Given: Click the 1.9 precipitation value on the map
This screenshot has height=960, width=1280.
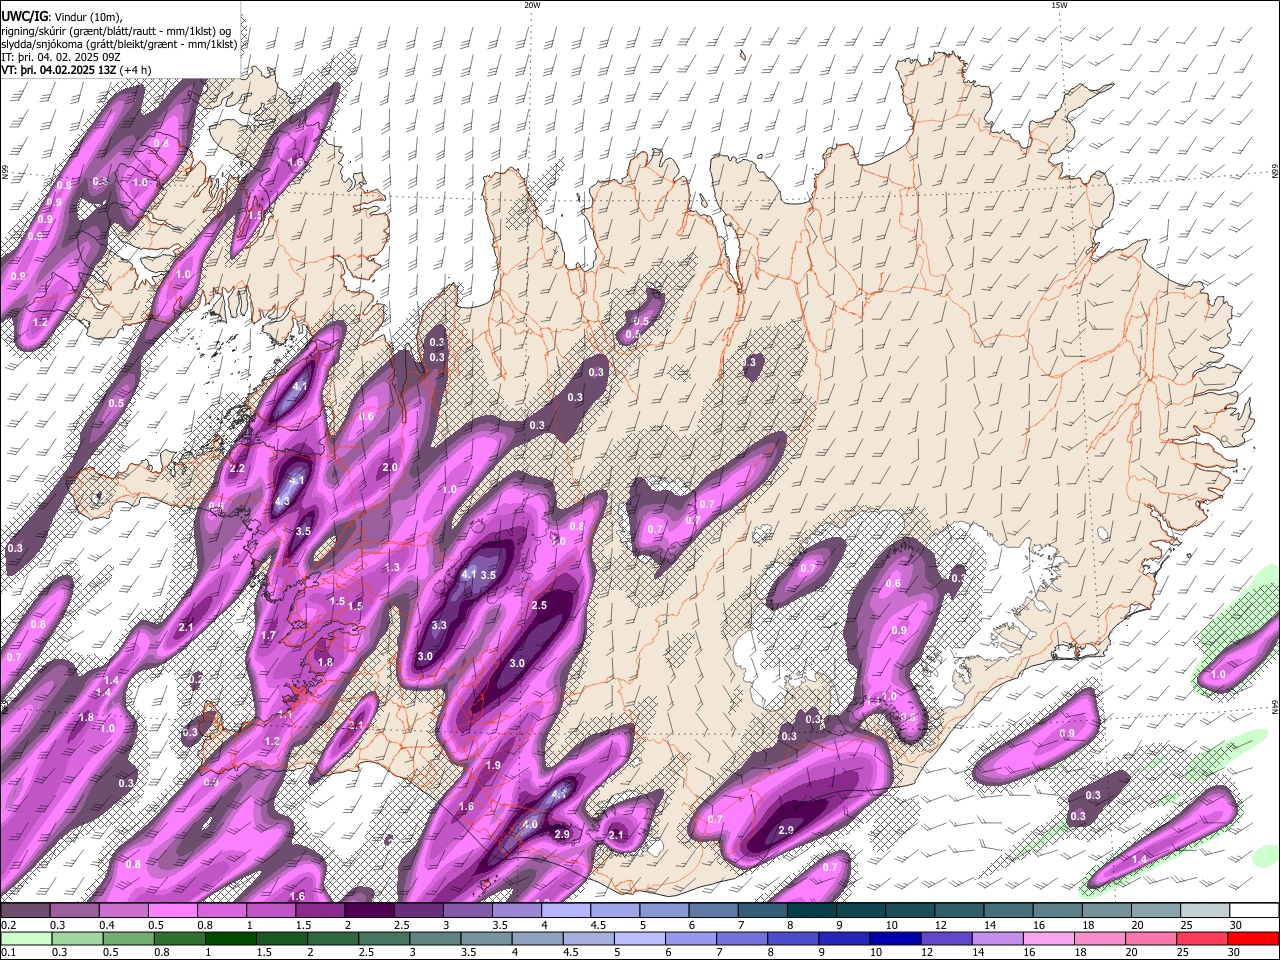Looking at the screenshot, I should (x=493, y=765).
